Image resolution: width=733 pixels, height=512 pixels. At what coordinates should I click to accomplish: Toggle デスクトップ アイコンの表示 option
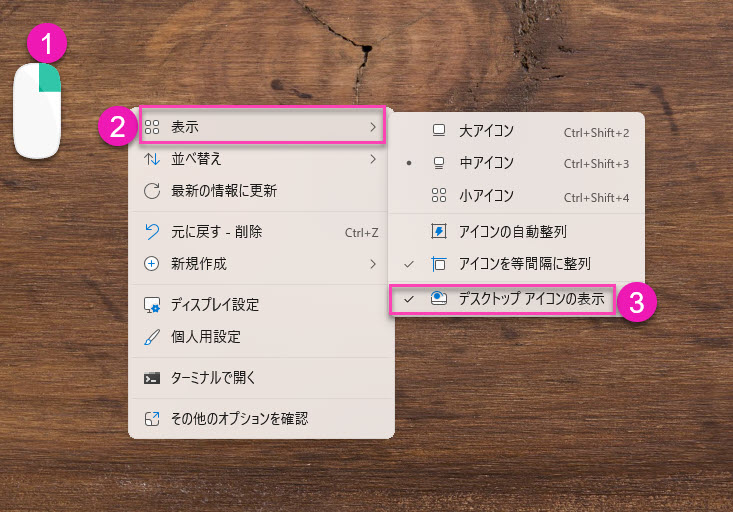tap(530, 298)
